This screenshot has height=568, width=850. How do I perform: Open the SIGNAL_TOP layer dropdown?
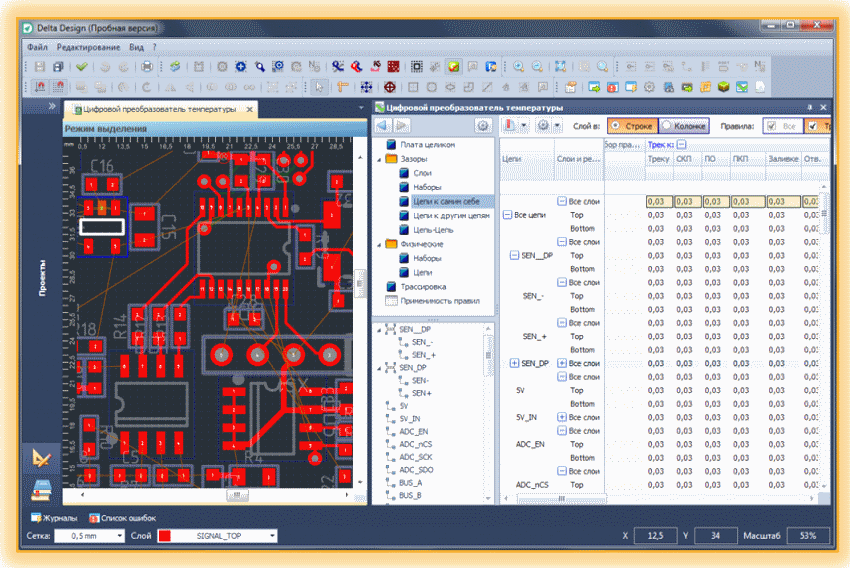point(218,535)
